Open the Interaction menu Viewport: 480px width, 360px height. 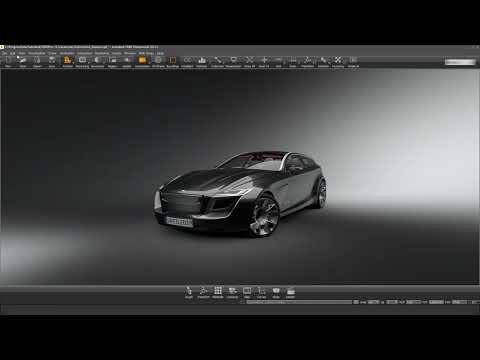click(x=85, y=53)
